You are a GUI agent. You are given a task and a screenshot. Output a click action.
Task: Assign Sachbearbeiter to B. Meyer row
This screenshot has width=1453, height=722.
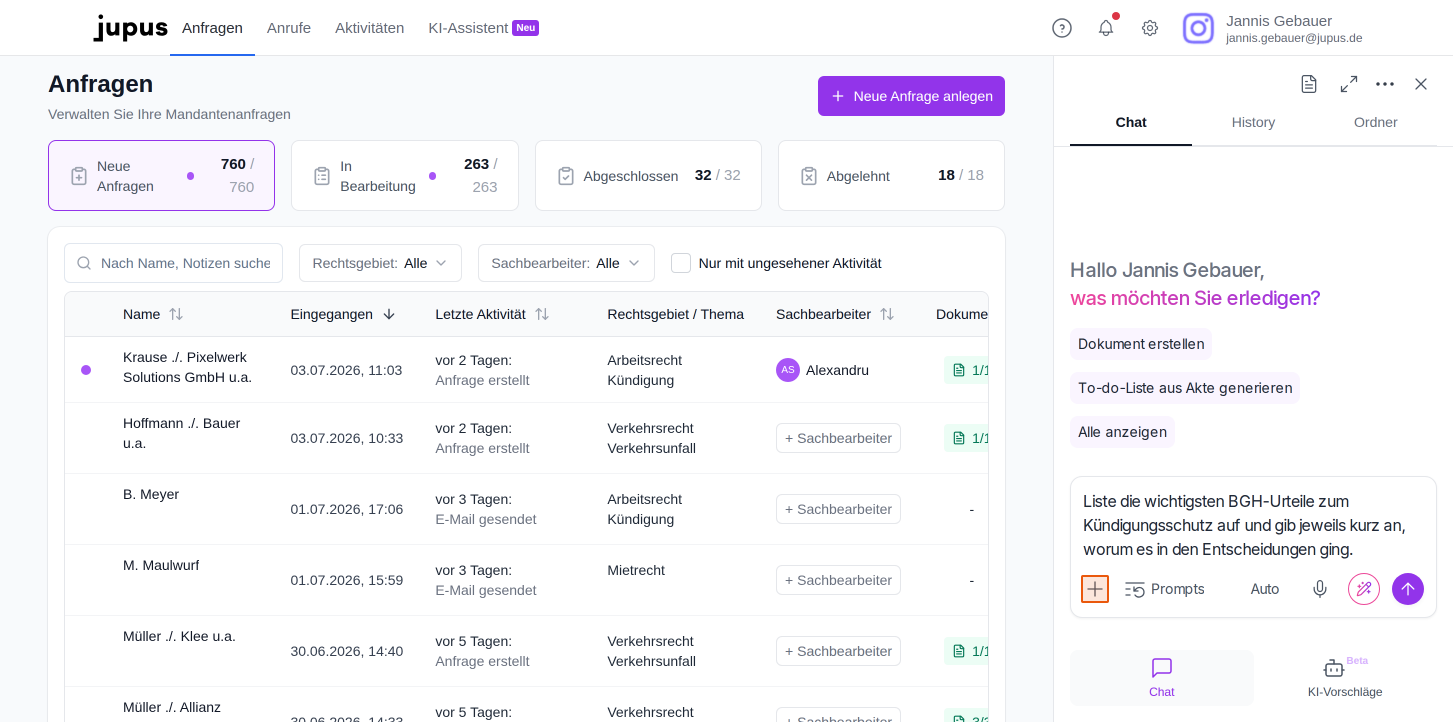point(838,509)
